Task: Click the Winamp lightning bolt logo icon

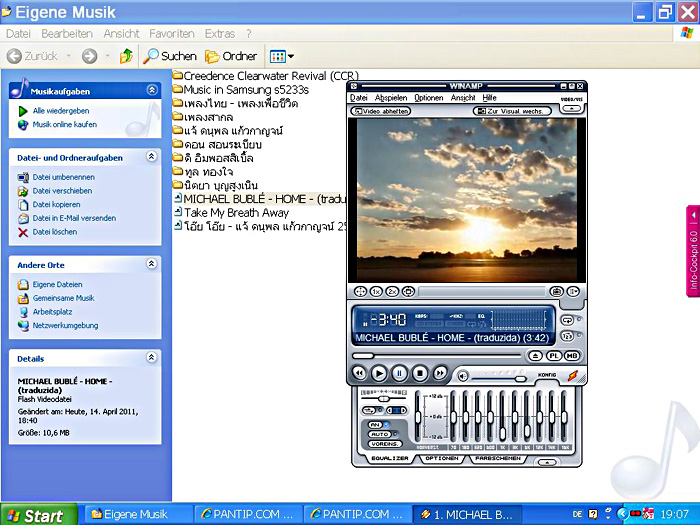Action: pos(573,376)
